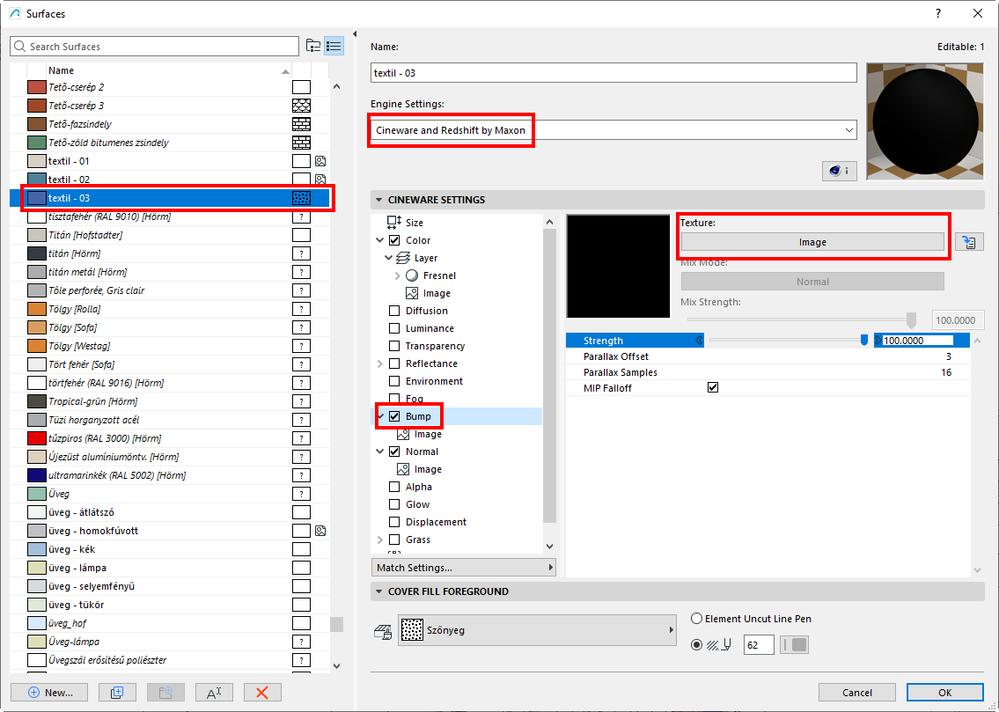Click Strength left keyframe arrow icon
Image resolution: width=999 pixels, height=712 pixels.
699,341
